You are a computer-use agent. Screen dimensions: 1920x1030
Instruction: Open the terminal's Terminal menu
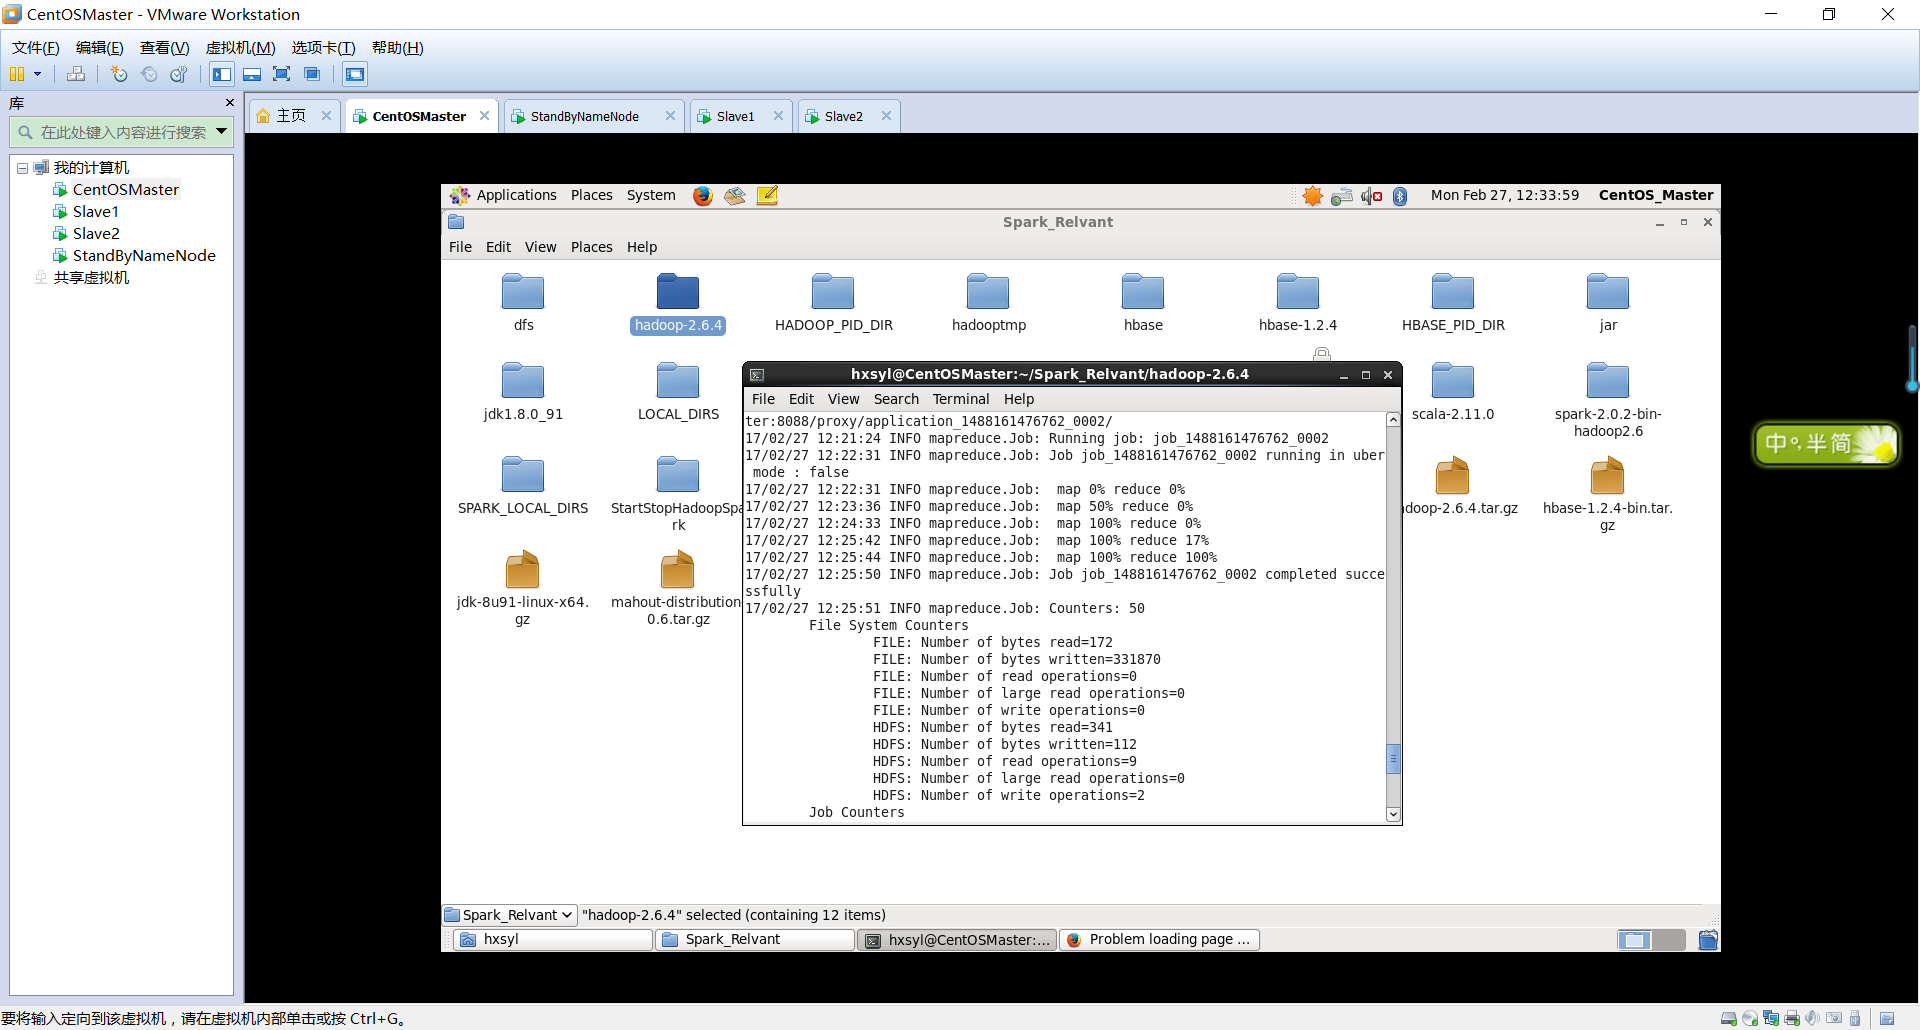tap(961, 399)
